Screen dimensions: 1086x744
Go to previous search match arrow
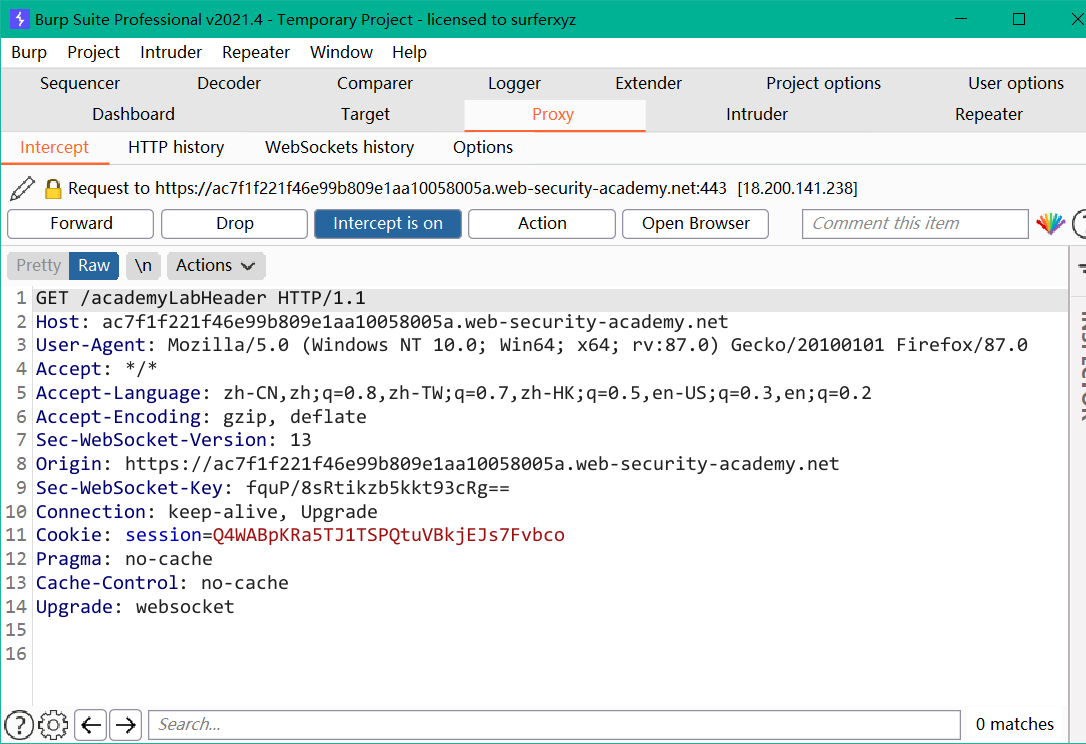[91, 725]
